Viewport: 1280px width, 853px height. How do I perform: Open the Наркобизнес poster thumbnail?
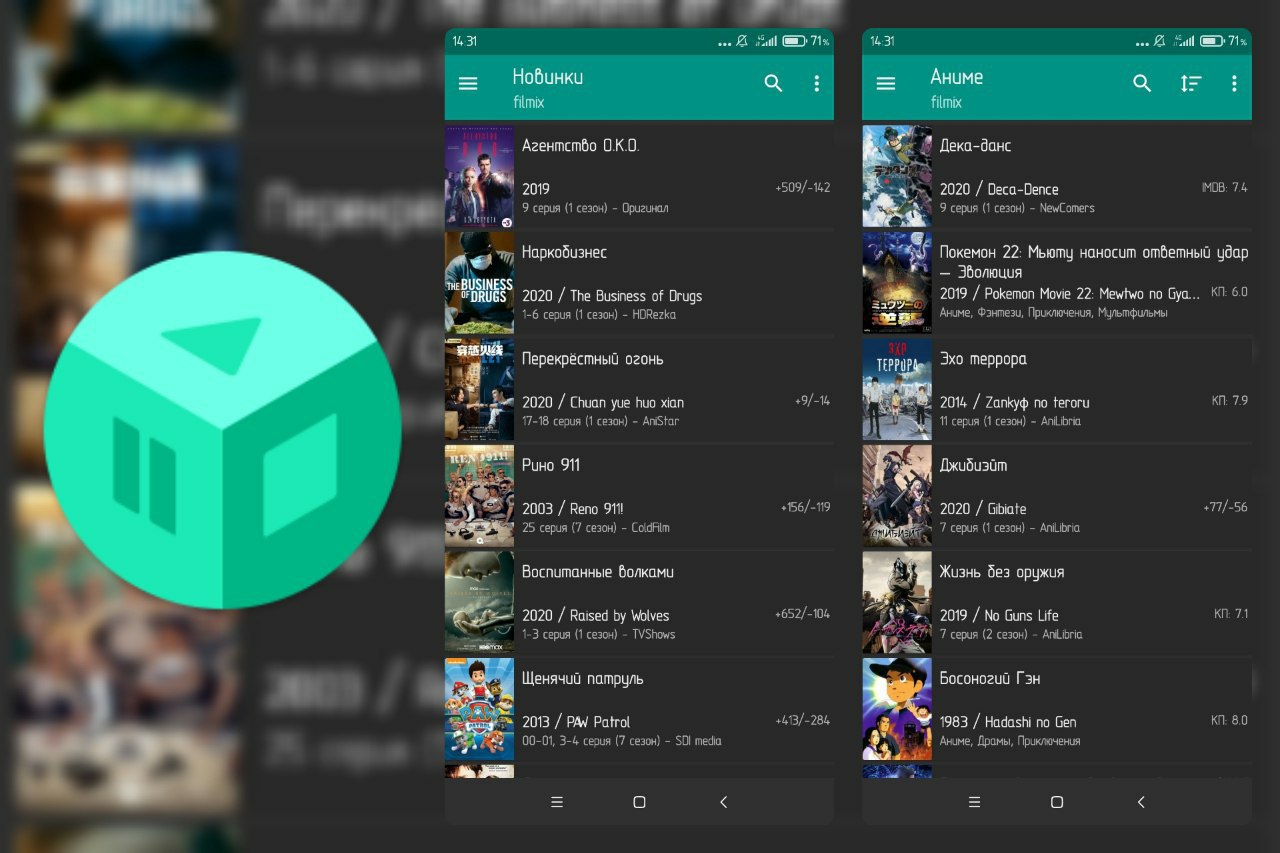tap(479, 283)
